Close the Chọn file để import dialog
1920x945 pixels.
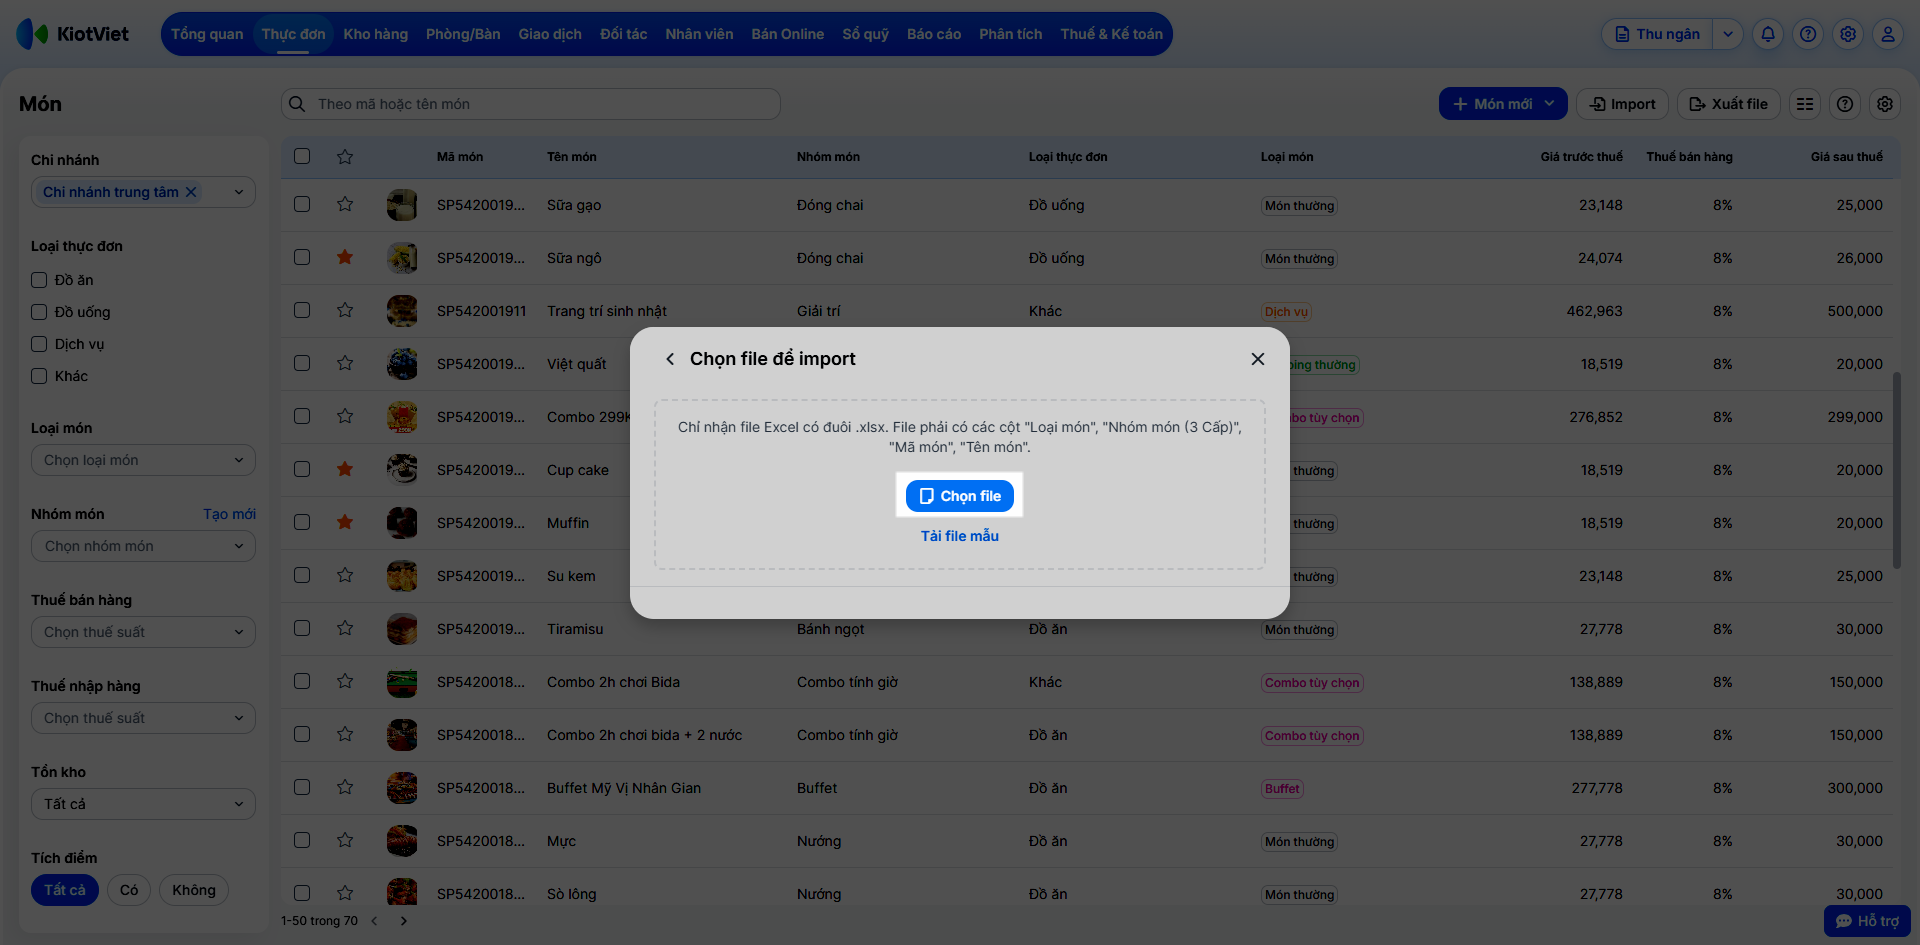tap(1258, 359)
